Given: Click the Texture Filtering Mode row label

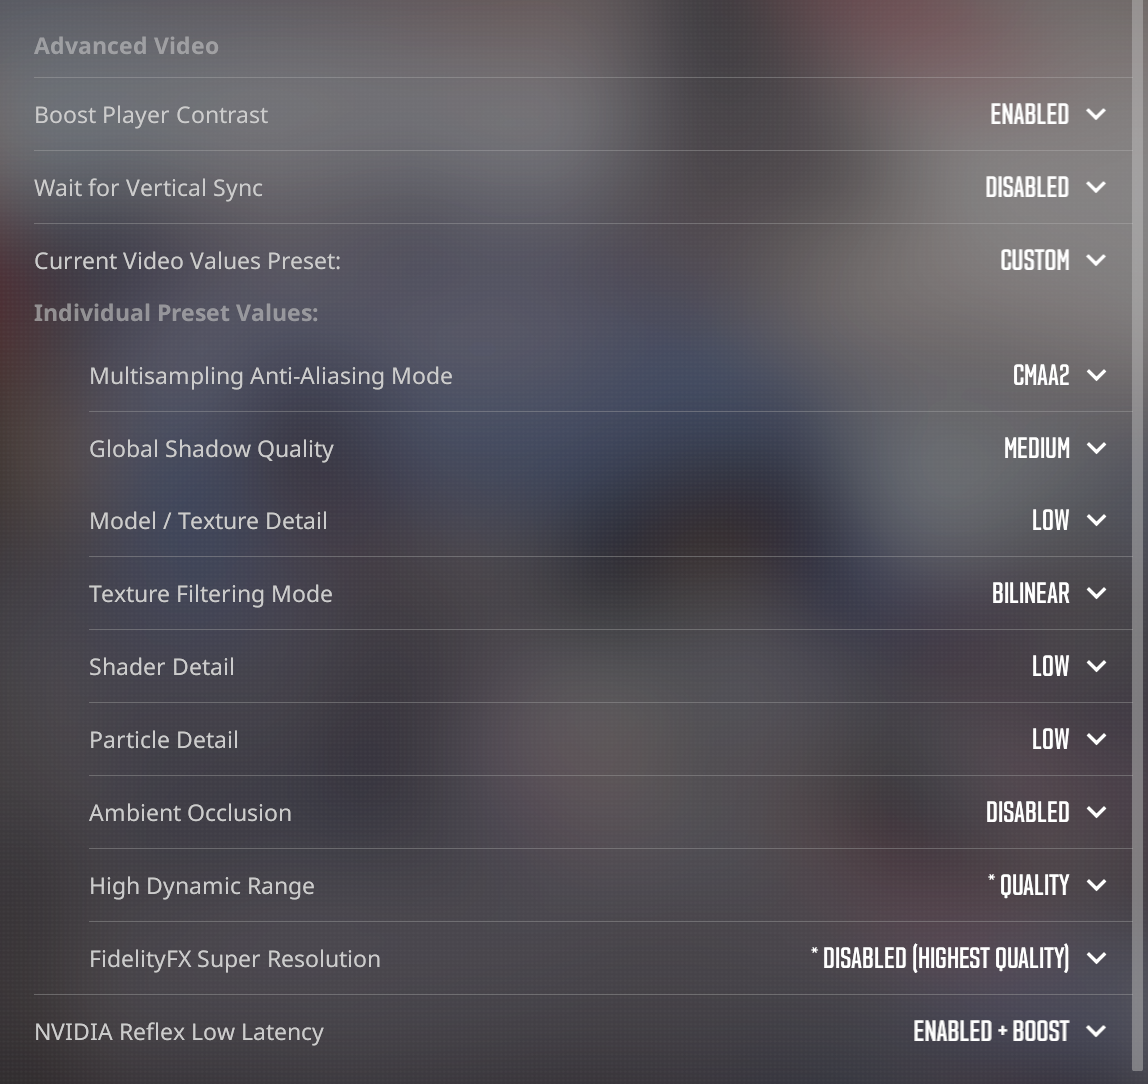Looking at the screenshot, I should tap(211, 594).
